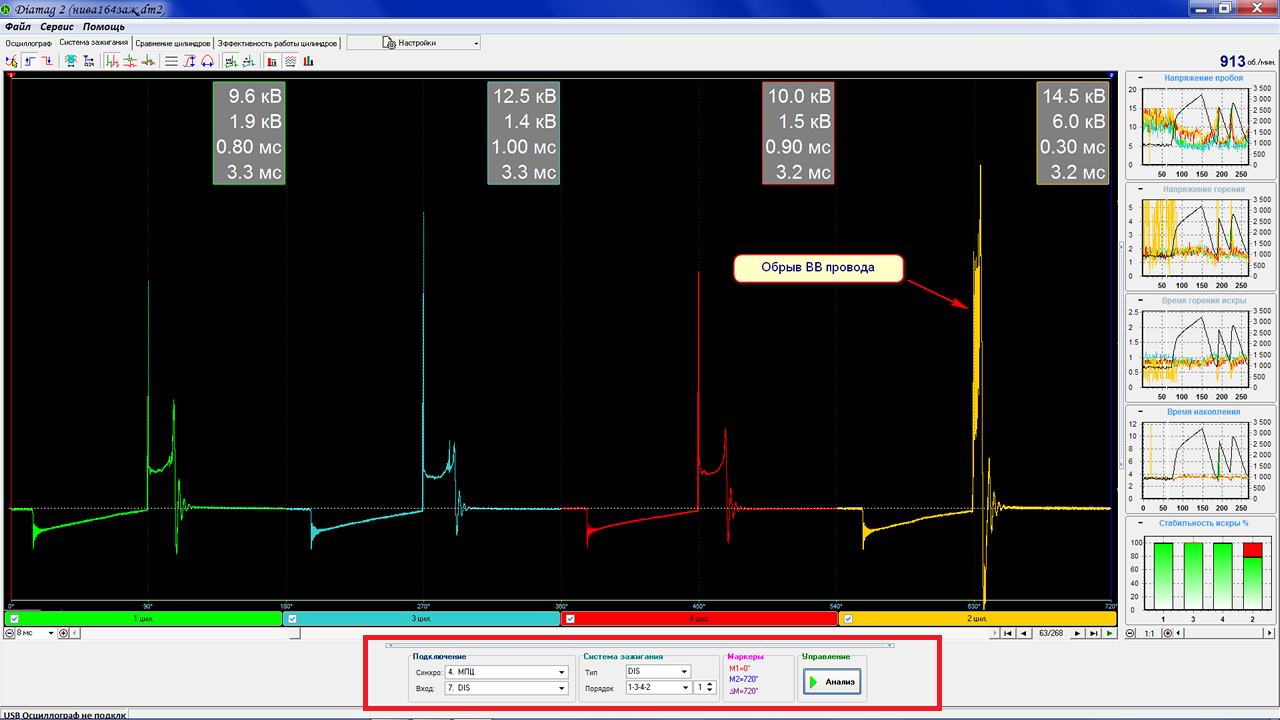The height and width of the screenshot is (720, 1280).
Task: Select the red 4 цил. segment bar
Action: click(x=699, y=619)
